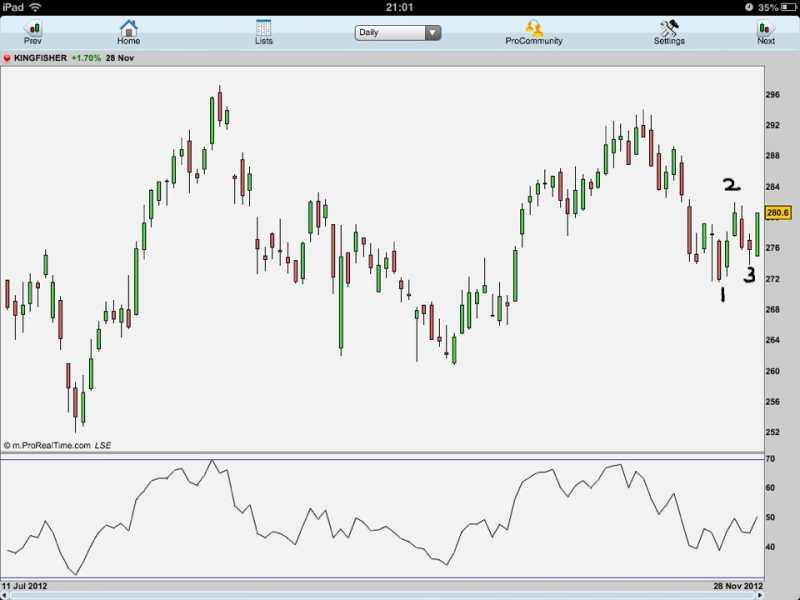Go to the previous chart with Prev
The width and height of the screenshot is (800, 600).
[x=33, y=32]
